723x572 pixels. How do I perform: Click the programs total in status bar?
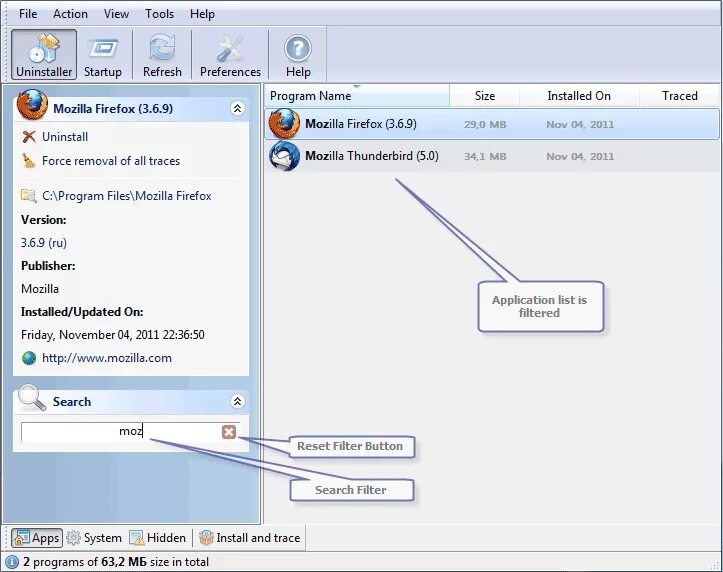pyautogui.click(x=116, y=562)
